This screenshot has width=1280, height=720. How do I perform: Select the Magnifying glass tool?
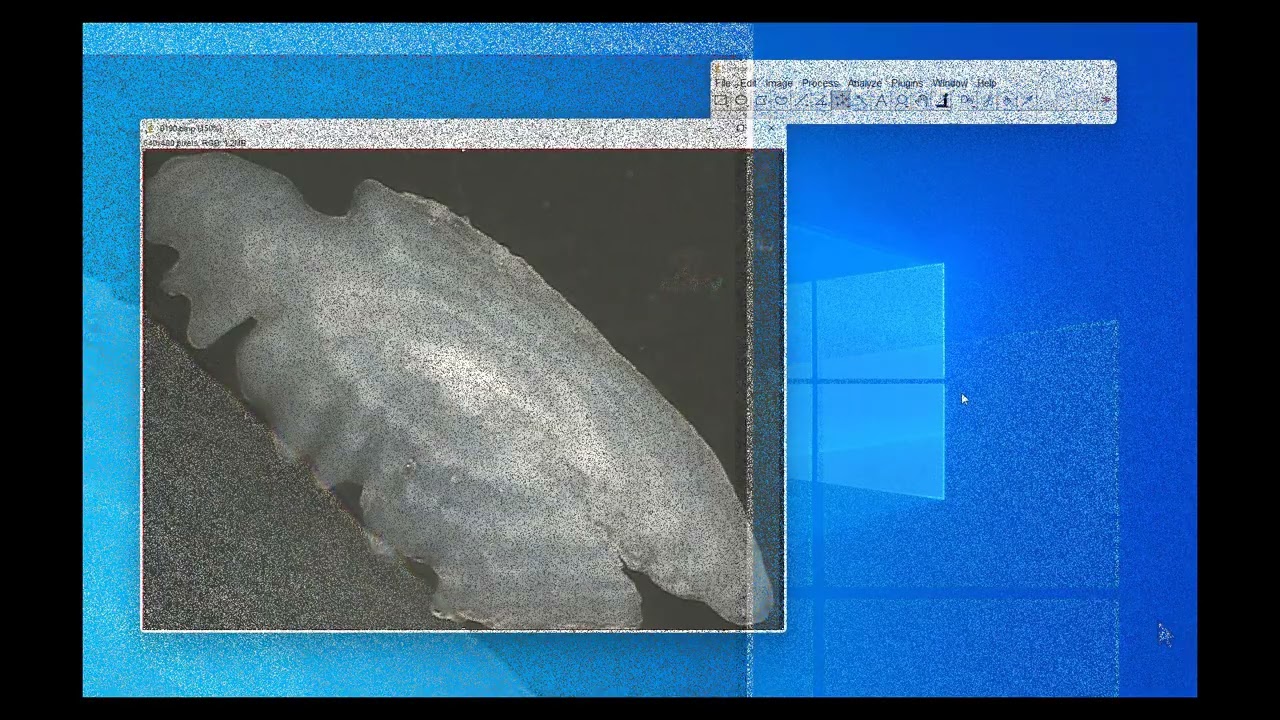901,101
